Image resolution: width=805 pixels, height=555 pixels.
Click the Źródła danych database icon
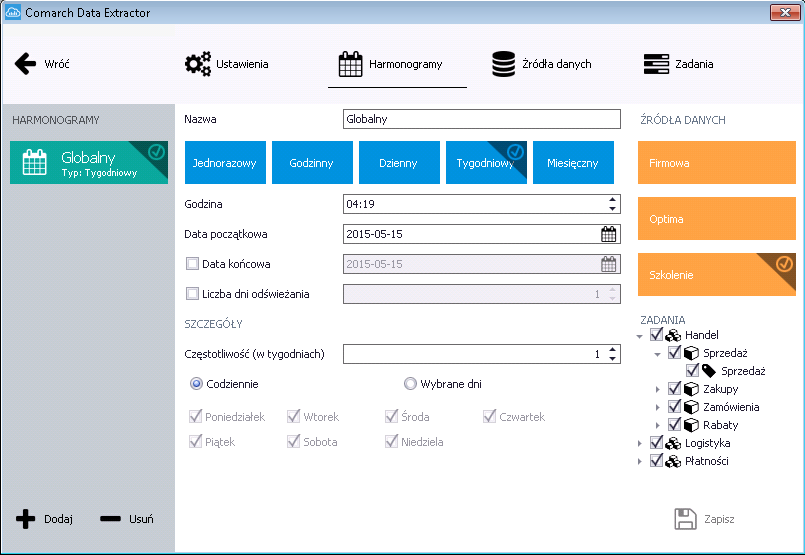[504, 64]
